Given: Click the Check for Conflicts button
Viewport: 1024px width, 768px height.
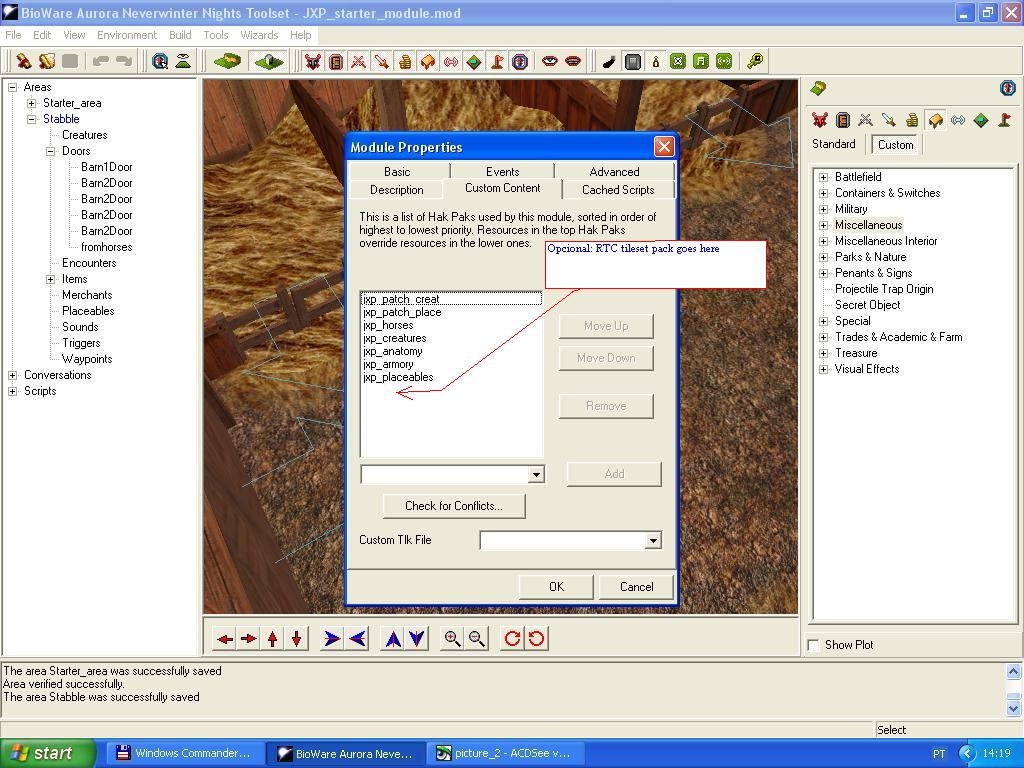Looking at the screenshot, I should [453, 506].
